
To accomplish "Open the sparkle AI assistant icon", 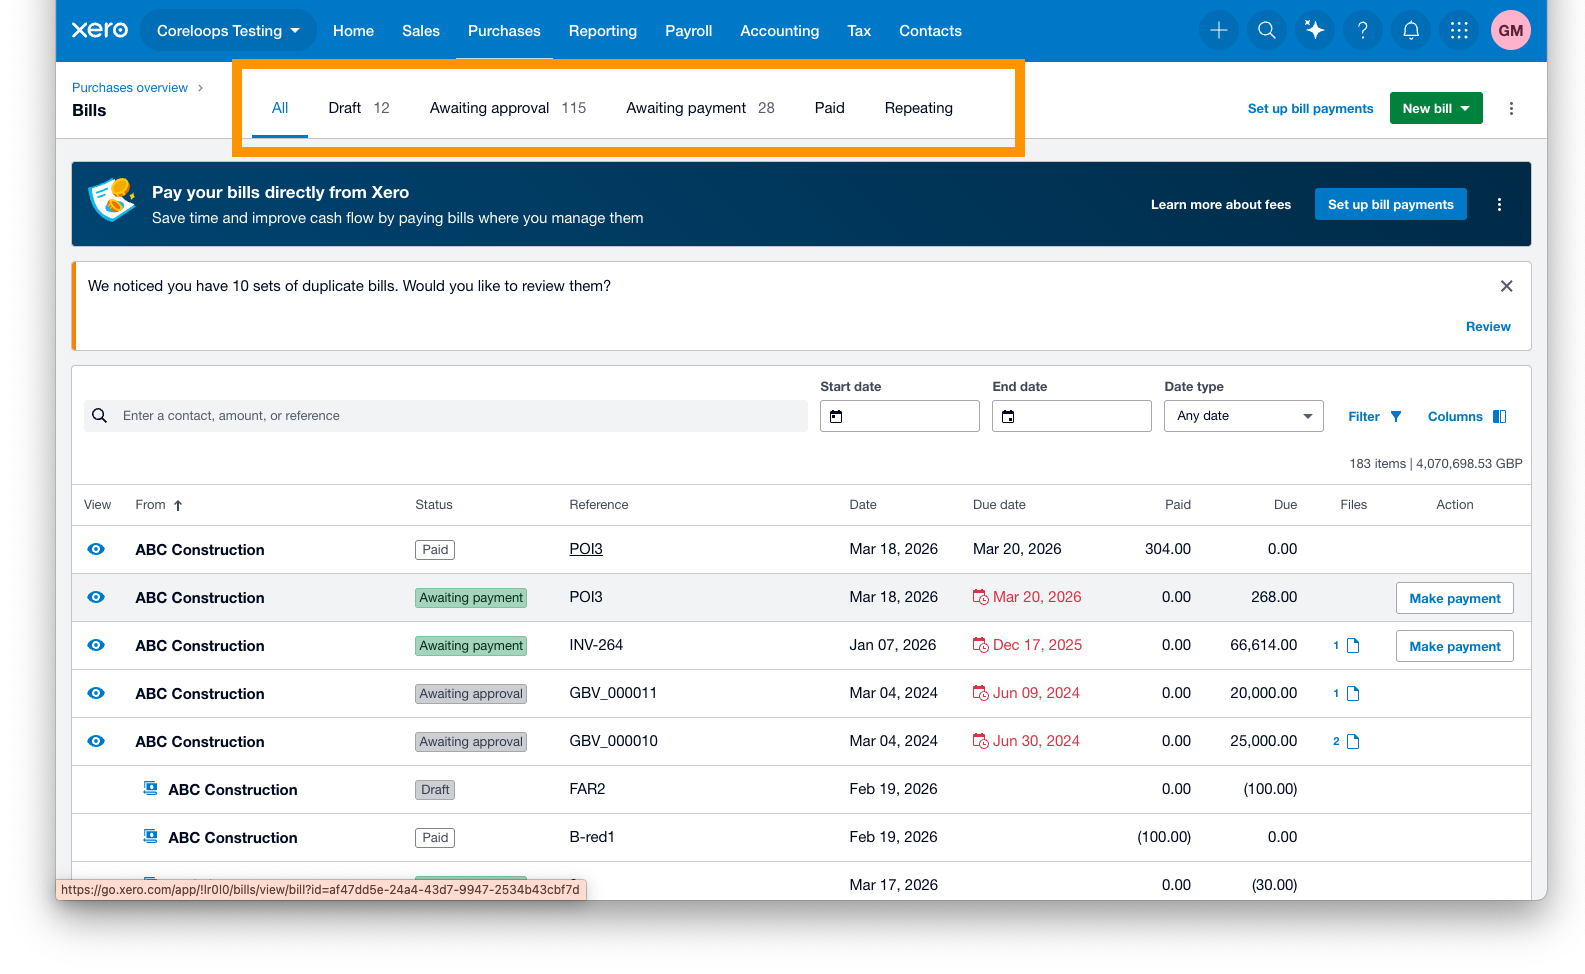I will pos(1314,31).
